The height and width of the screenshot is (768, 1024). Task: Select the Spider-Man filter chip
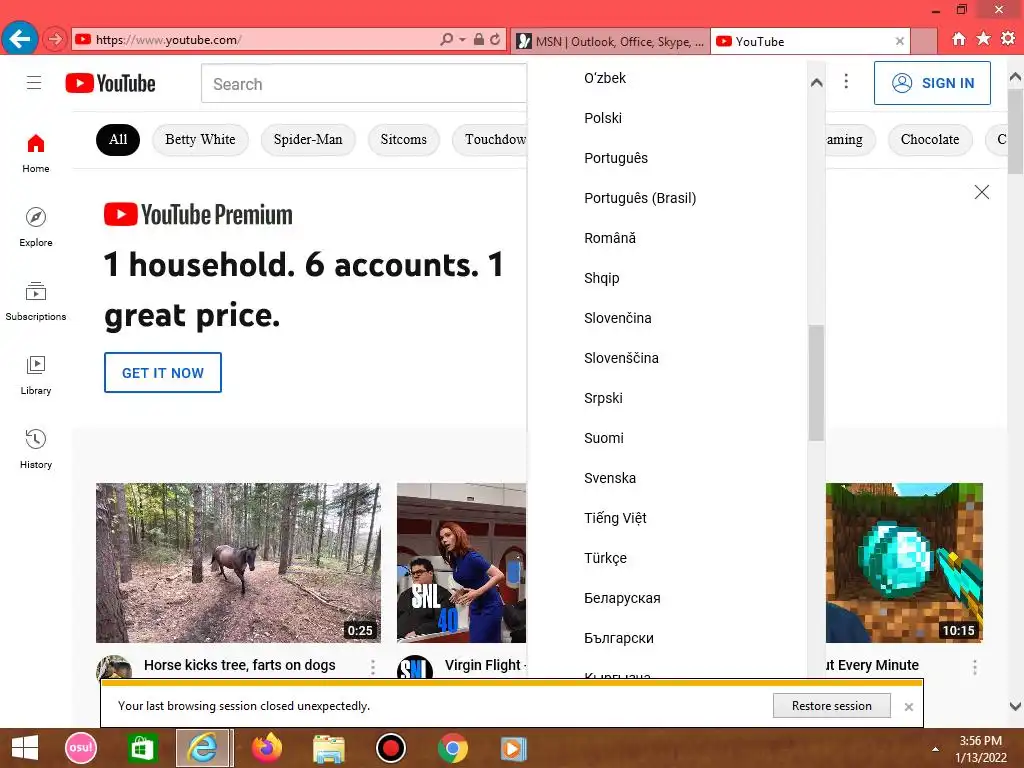[x=308, y=140]
